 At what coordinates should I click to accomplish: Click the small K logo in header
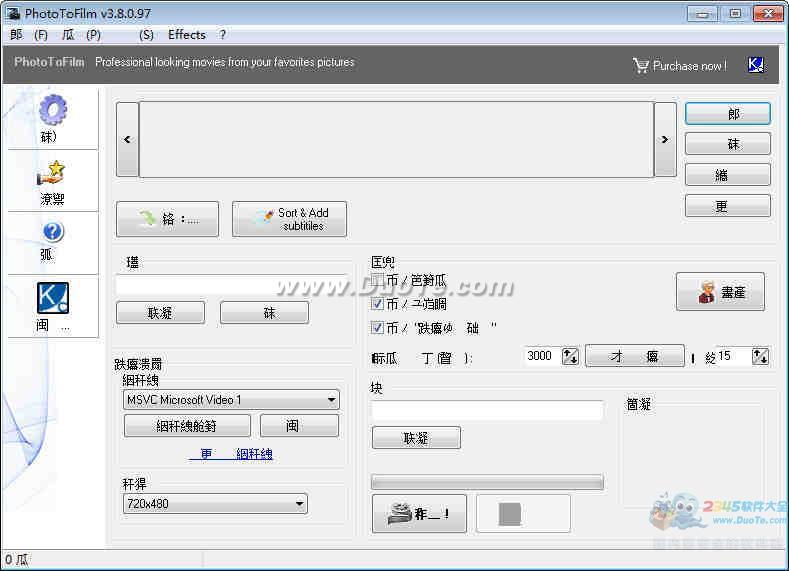(756, 64)
